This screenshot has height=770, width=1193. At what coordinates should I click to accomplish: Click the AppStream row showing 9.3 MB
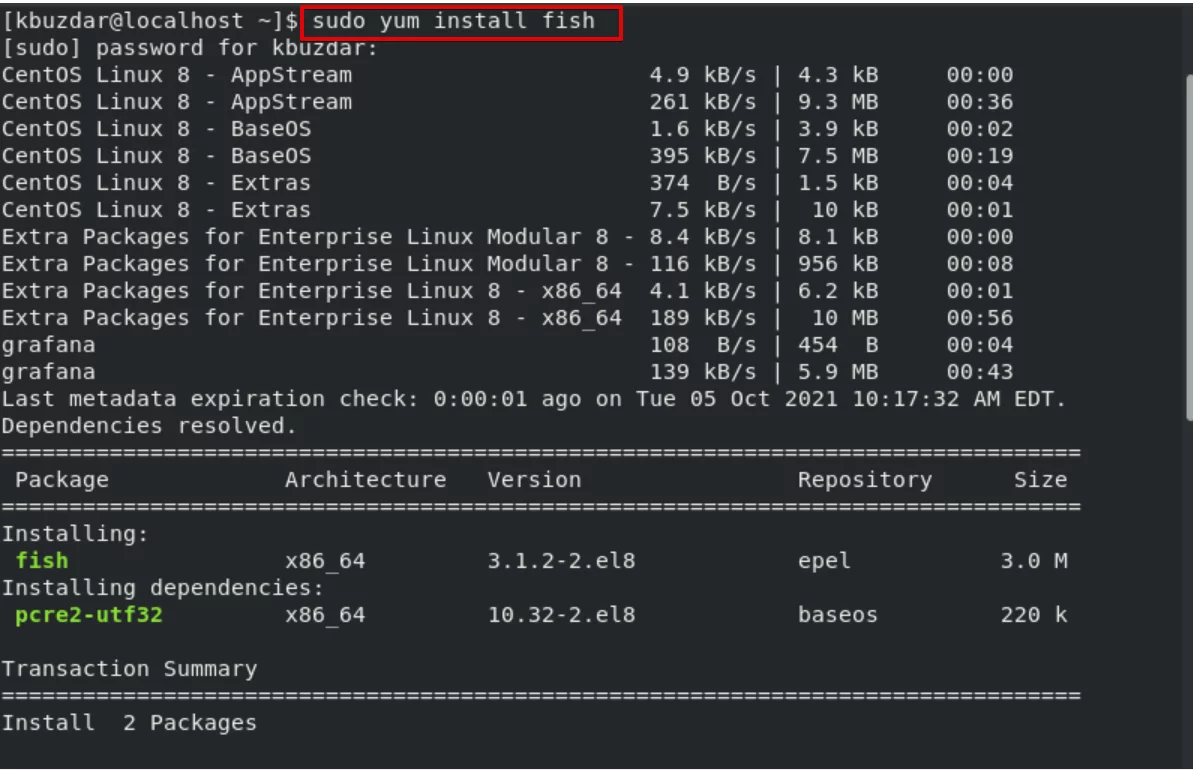pyautogui.click(x=507, y=102)
